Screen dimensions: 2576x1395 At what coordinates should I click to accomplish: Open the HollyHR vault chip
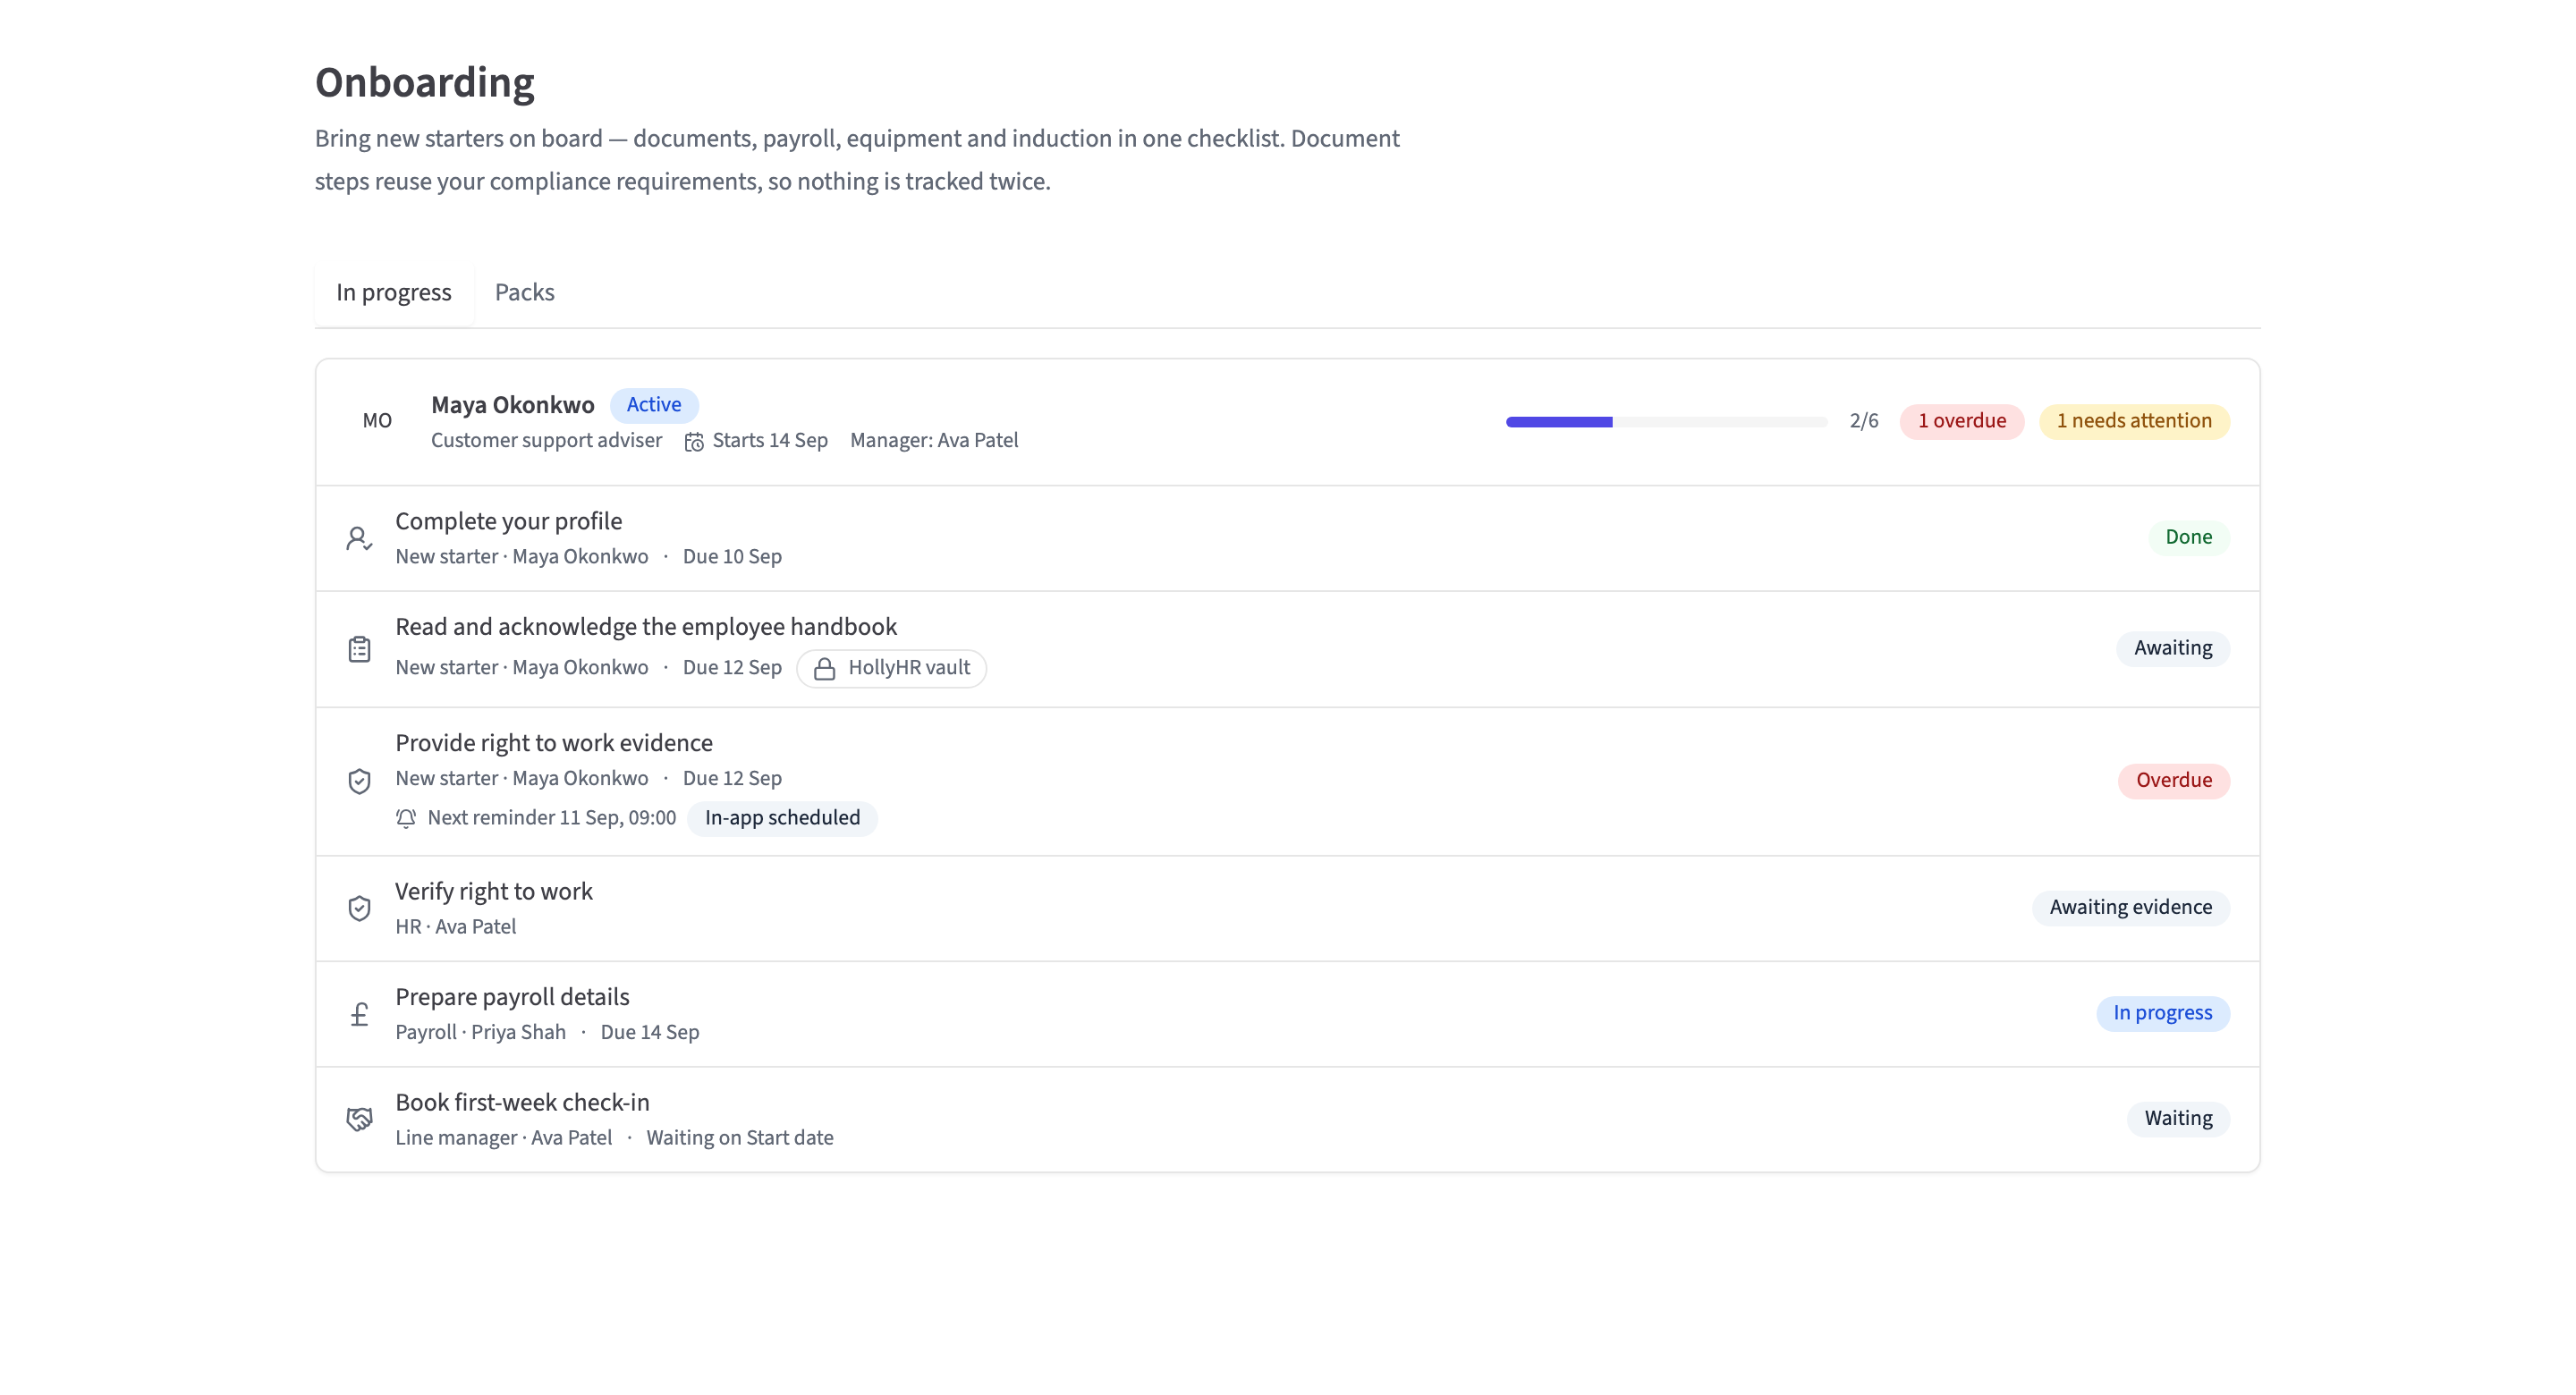(891, 668)
